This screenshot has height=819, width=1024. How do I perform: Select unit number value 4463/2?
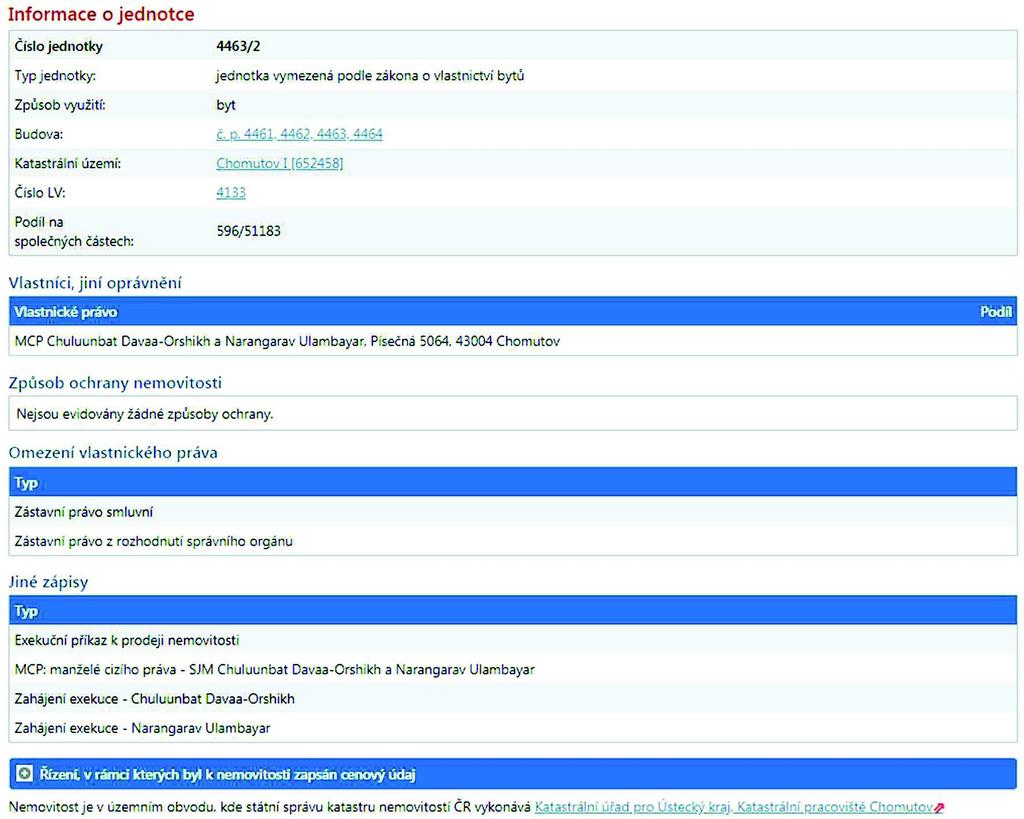pyautogui.click(x=238, y=46)
